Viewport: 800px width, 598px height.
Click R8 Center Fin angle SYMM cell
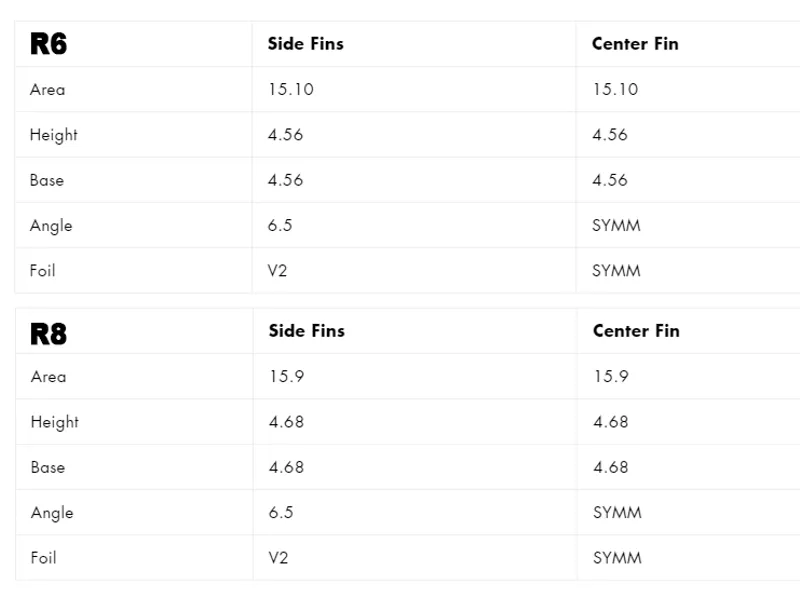(x=617, y=513)
